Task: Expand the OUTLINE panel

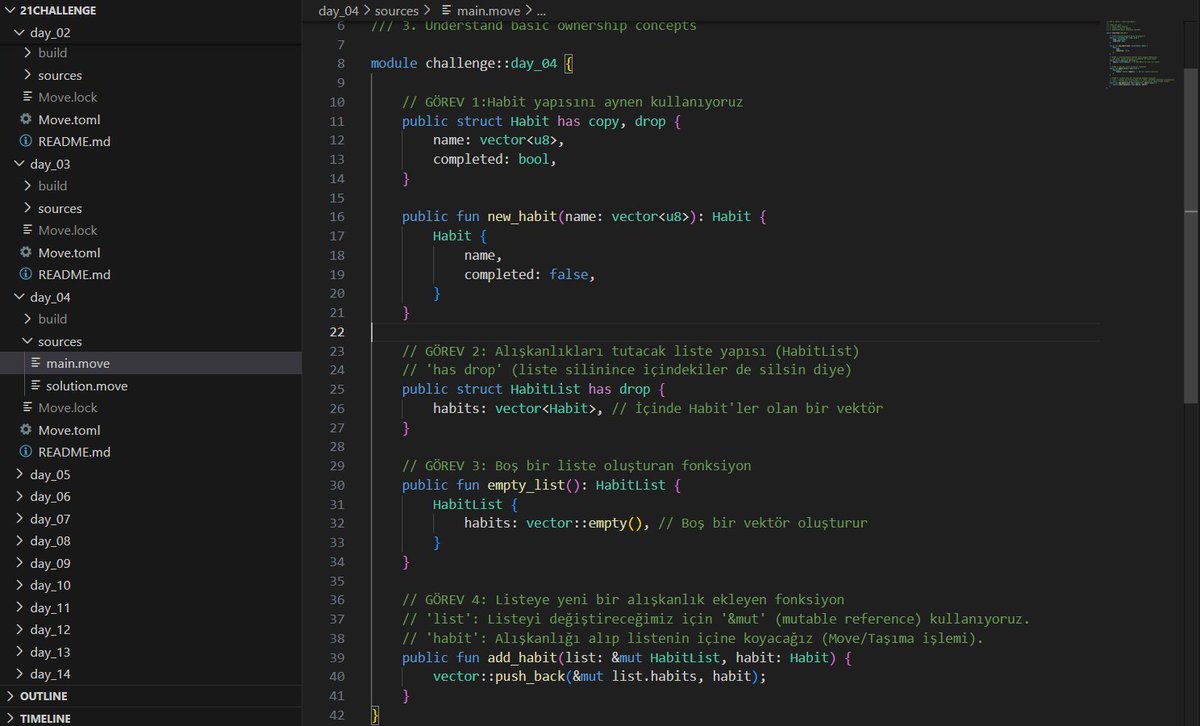Action: click(x=10, y=696)
